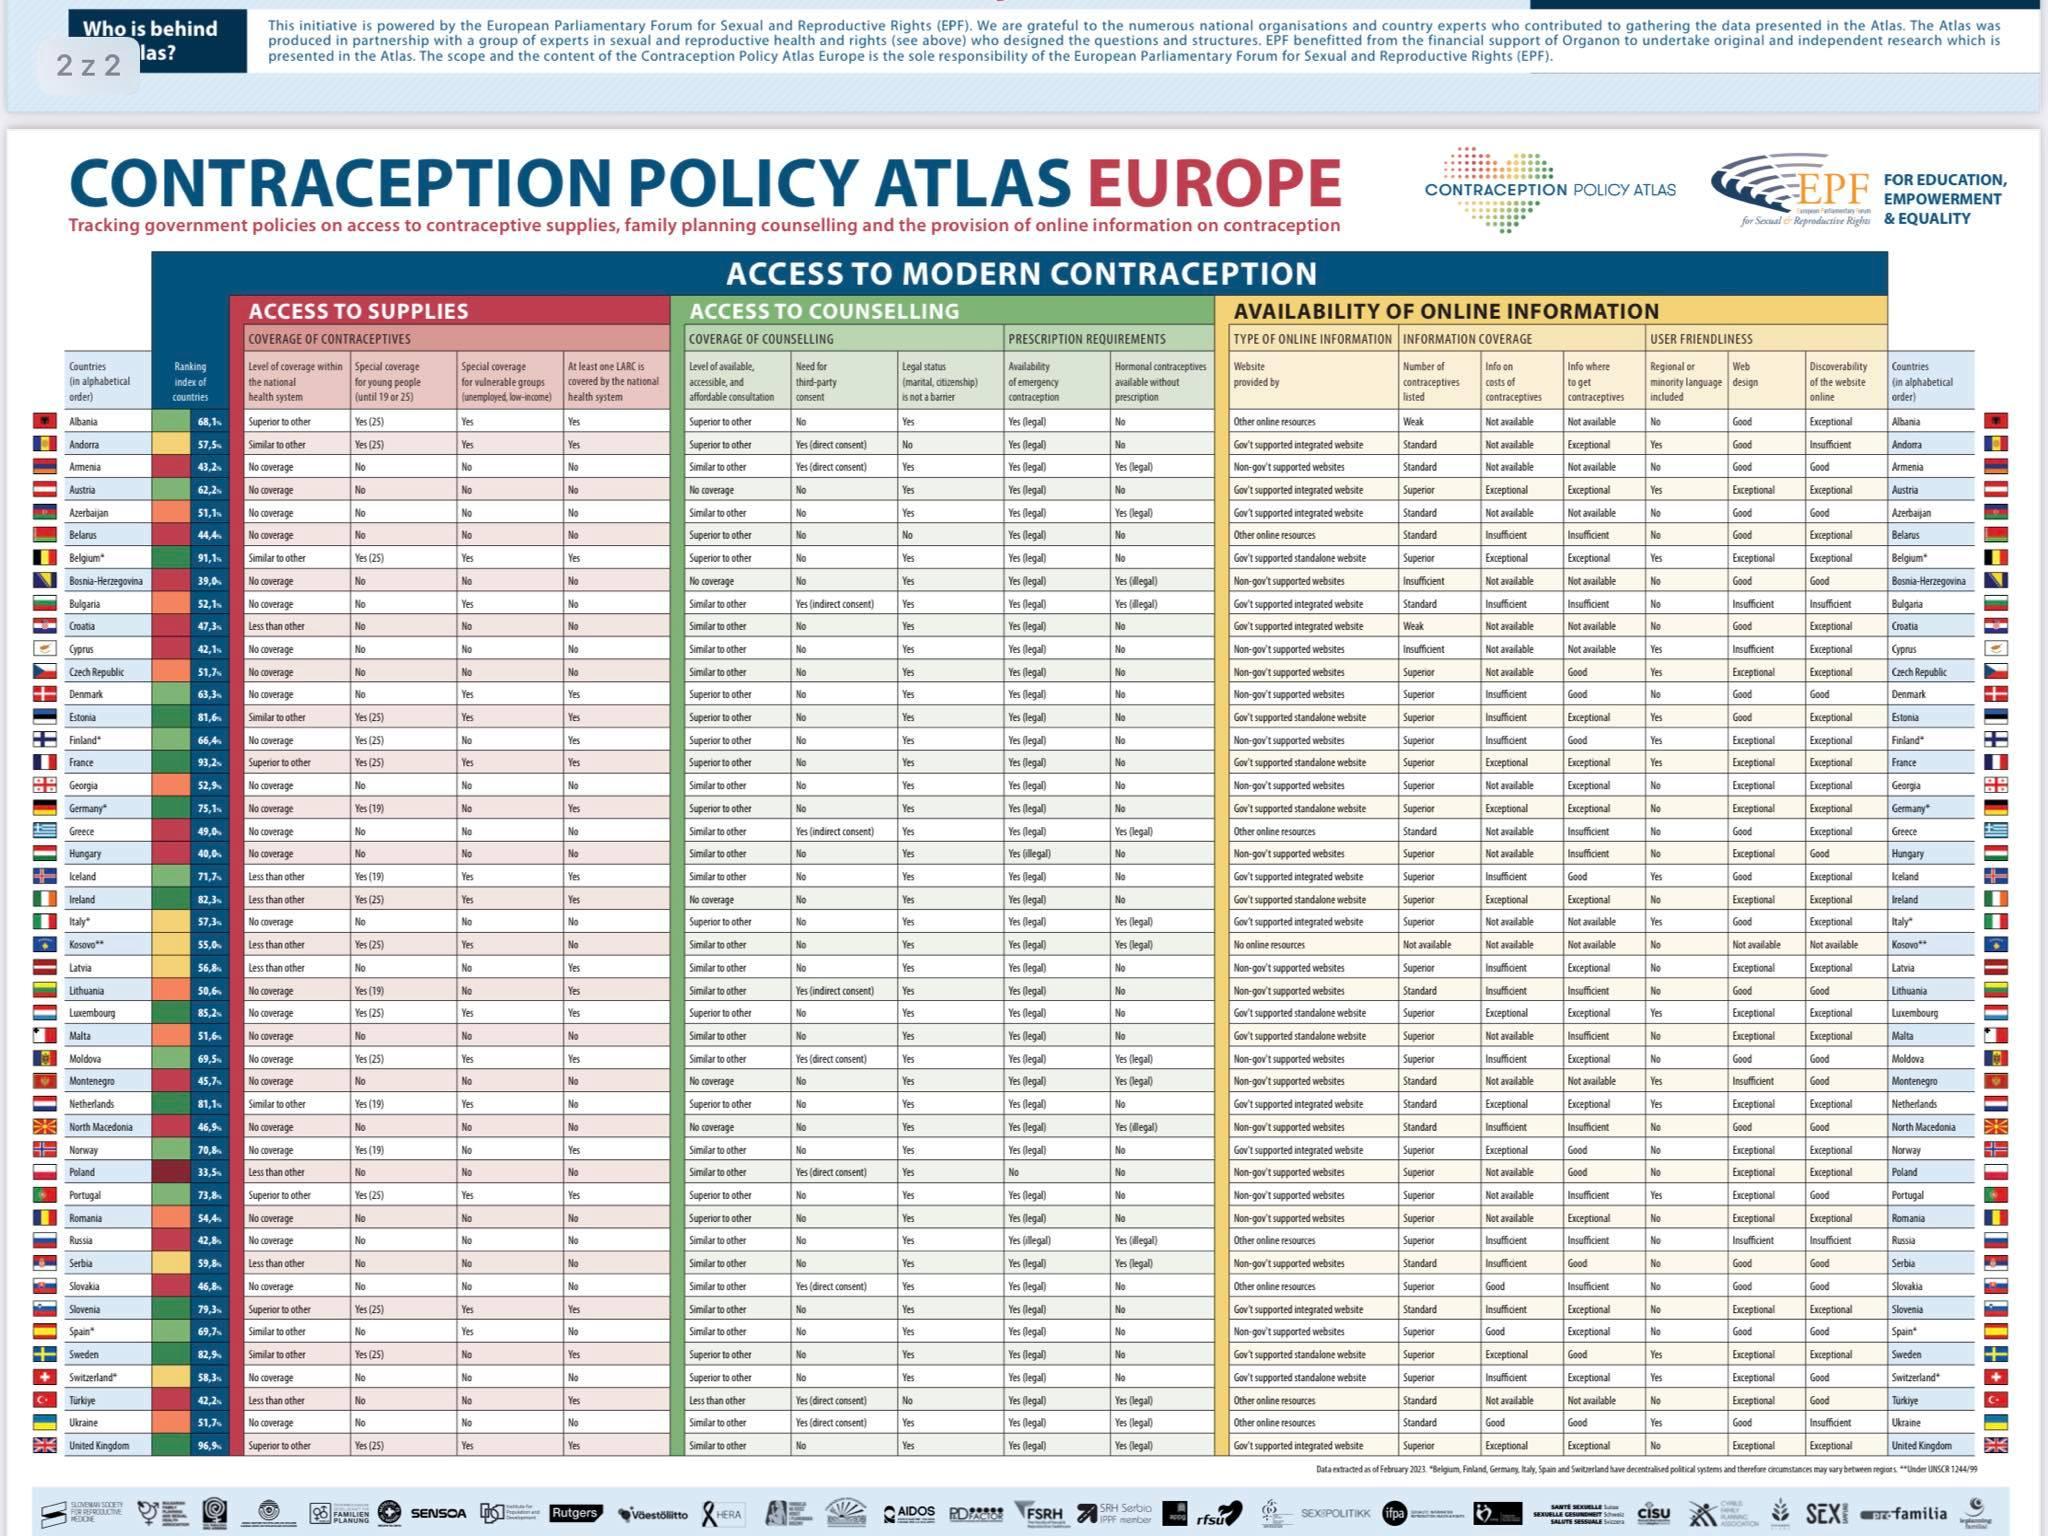Click the 'Ranking index of countries' column header
The width and height of the screenshot is (2048, 1536).
[x=190, y=381]
